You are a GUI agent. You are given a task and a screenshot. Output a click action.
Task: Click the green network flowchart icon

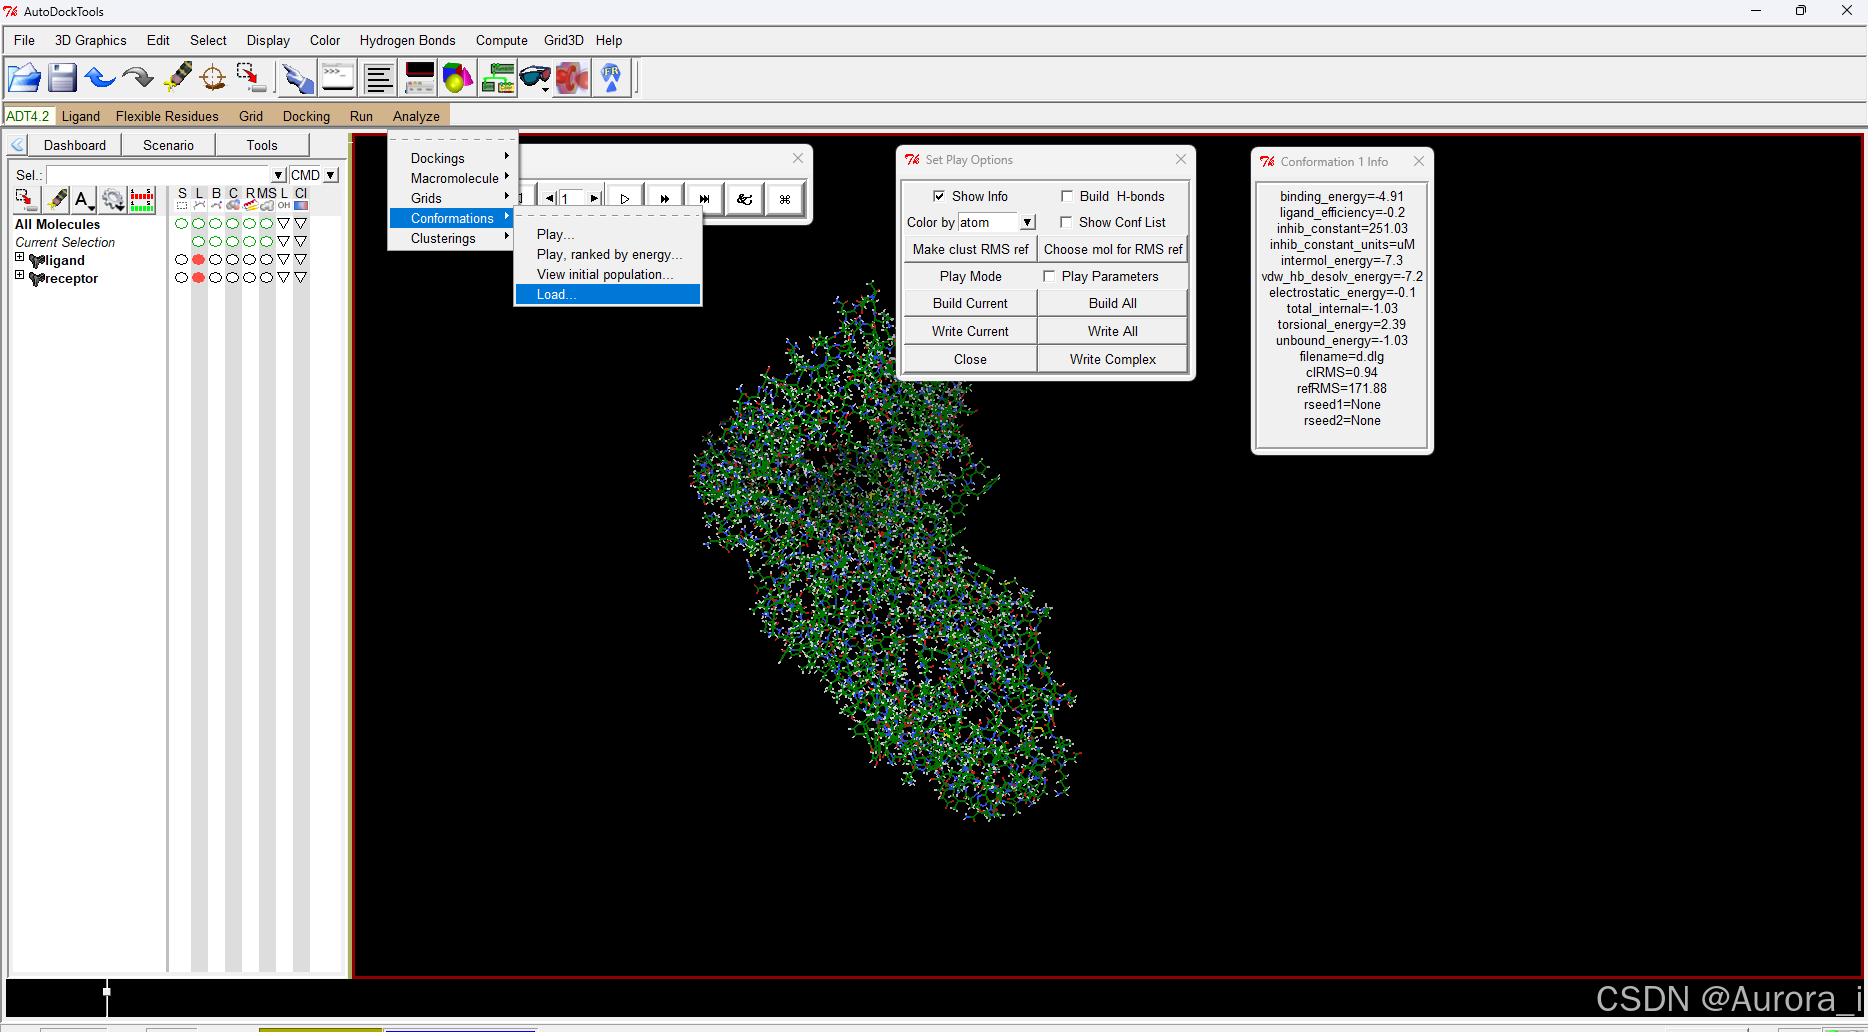[497, 77]
